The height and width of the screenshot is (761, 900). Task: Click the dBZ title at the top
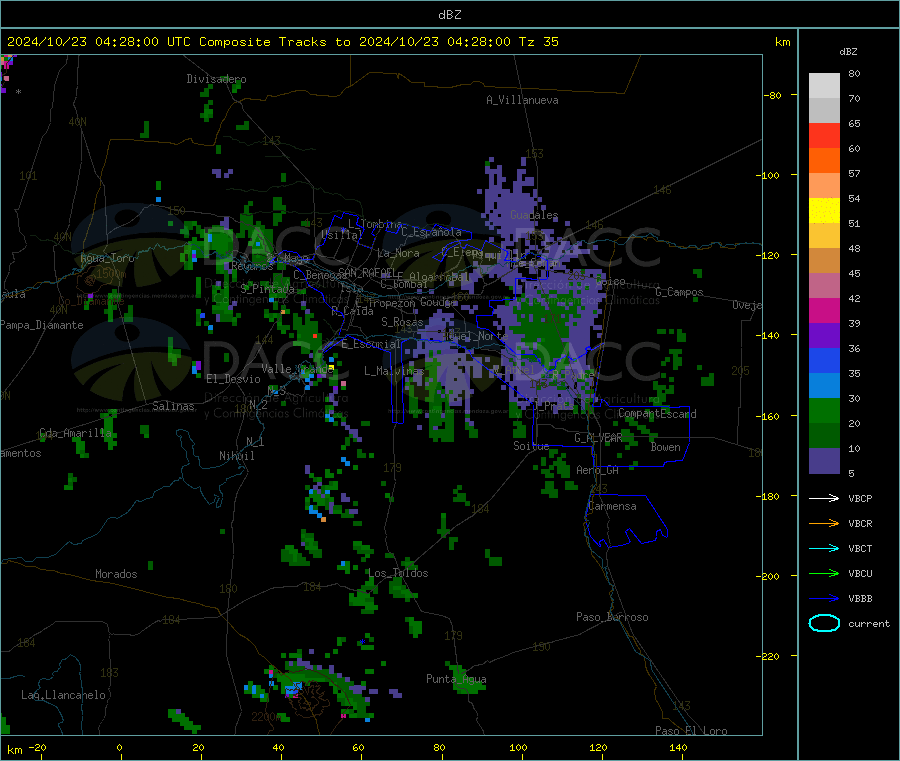[449, 15]
